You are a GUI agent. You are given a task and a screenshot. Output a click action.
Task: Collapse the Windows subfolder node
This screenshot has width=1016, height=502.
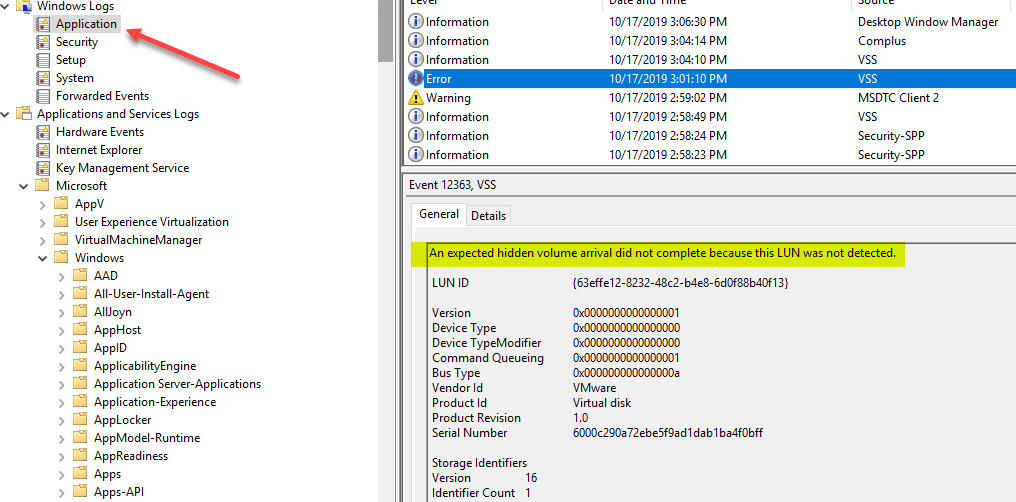[43, 258]
